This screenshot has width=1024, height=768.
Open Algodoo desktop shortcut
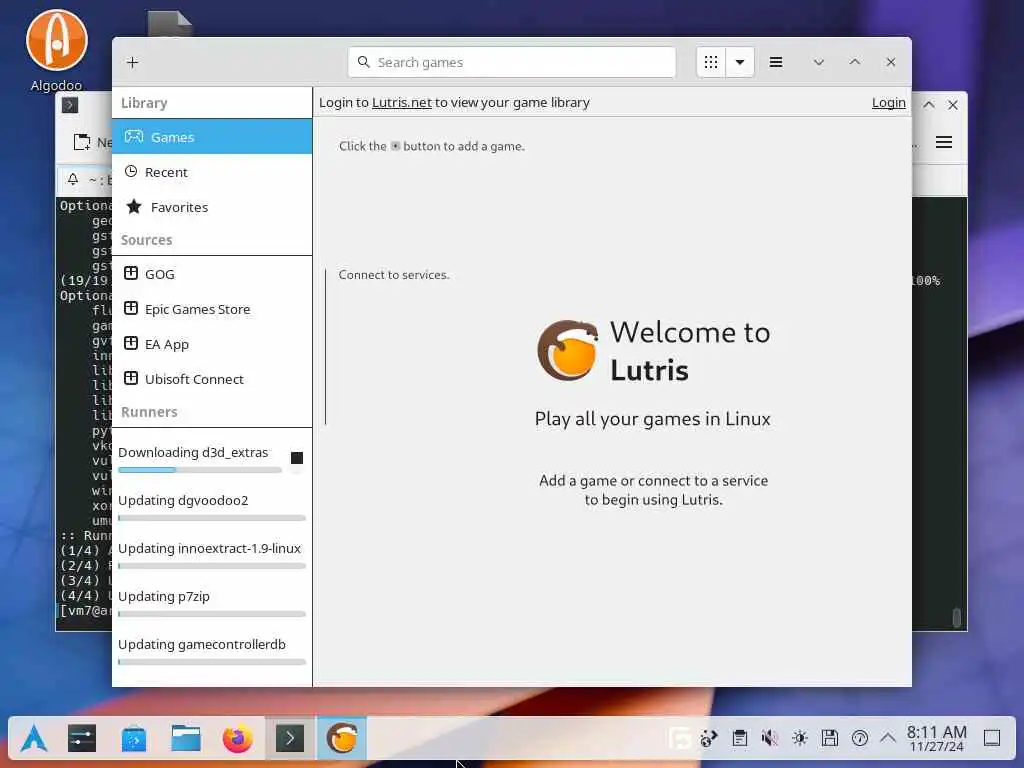[x=57, y=50]
